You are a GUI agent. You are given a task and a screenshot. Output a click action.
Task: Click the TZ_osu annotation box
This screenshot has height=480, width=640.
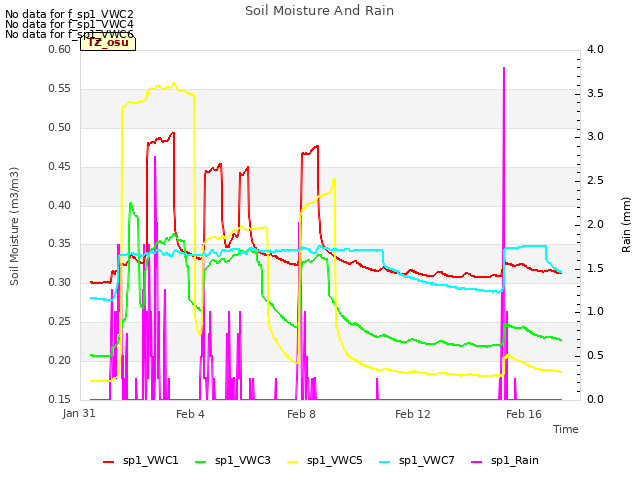pyautogui.click(x=108, y=43)
